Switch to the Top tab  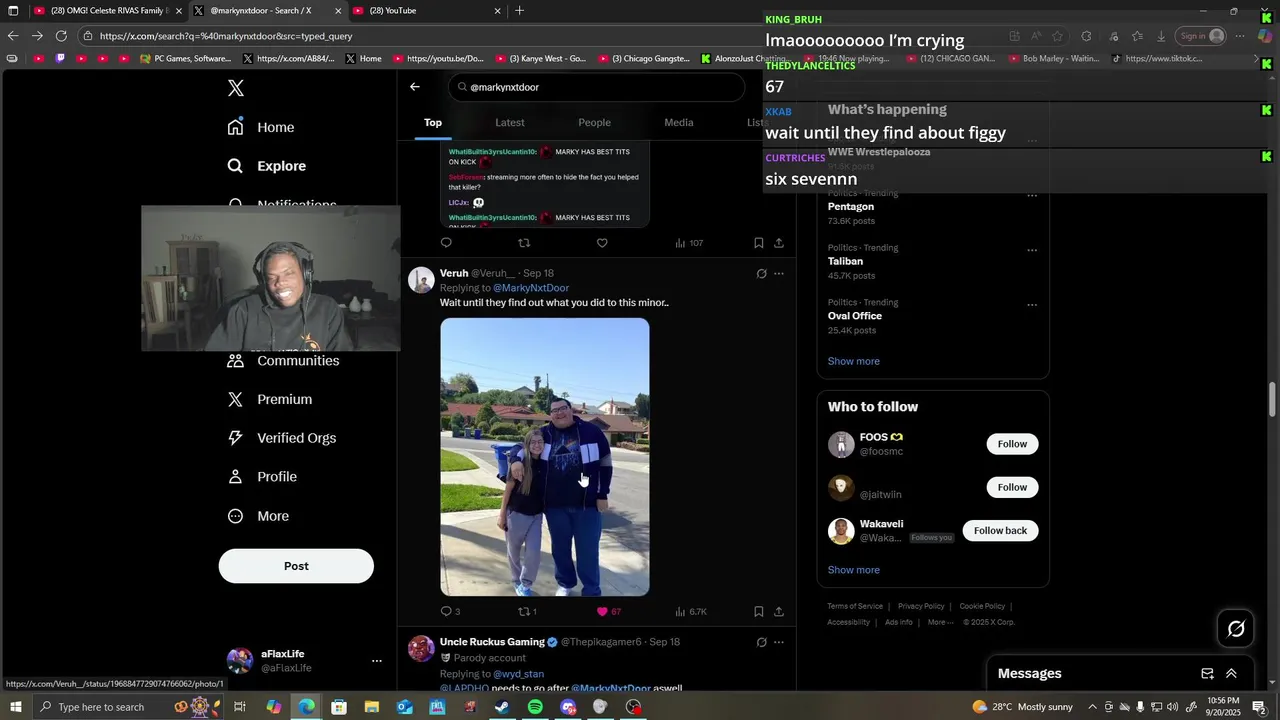pyautogui.click(x=433, y=122)
